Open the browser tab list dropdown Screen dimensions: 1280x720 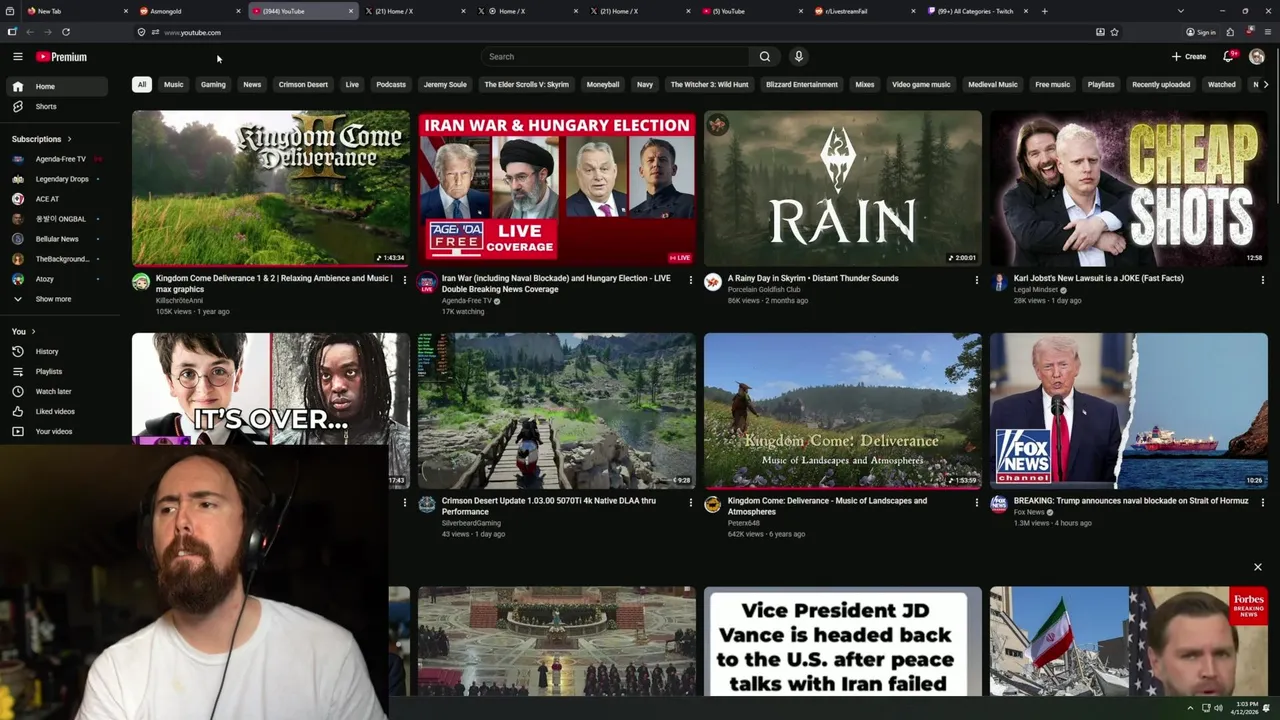click(x=1180, y=11)
